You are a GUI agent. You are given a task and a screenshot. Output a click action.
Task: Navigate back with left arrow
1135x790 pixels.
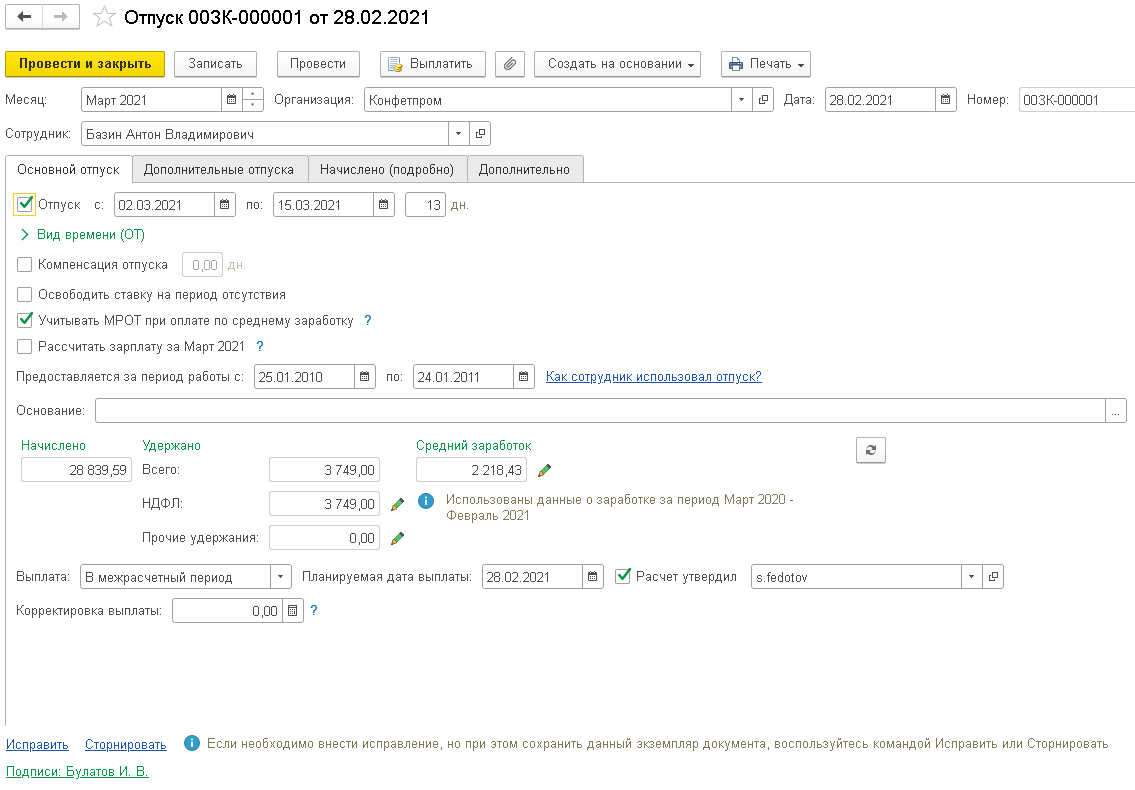[x=25, y=17]
